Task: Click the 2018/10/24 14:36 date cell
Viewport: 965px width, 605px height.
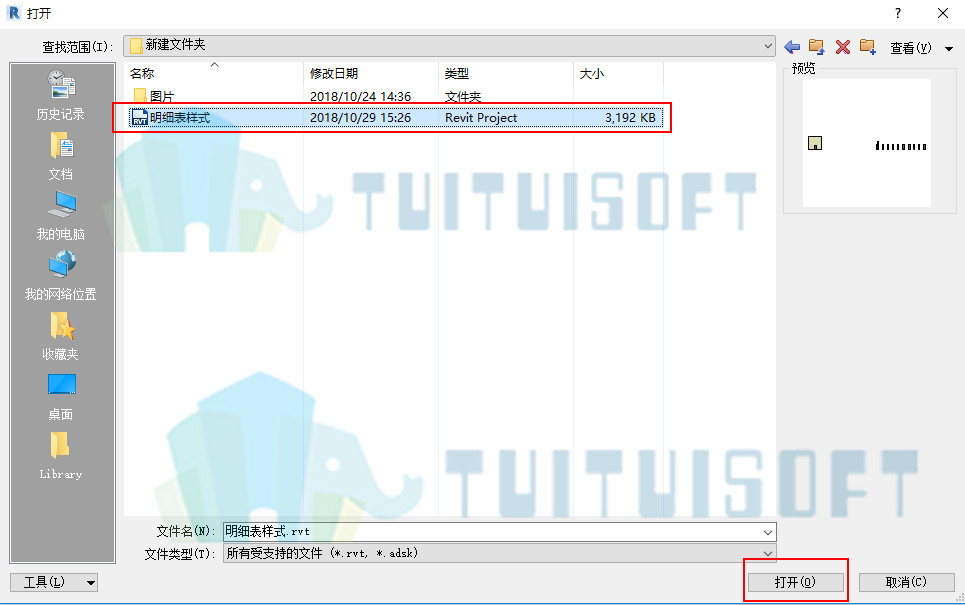Action: [360, 97]
